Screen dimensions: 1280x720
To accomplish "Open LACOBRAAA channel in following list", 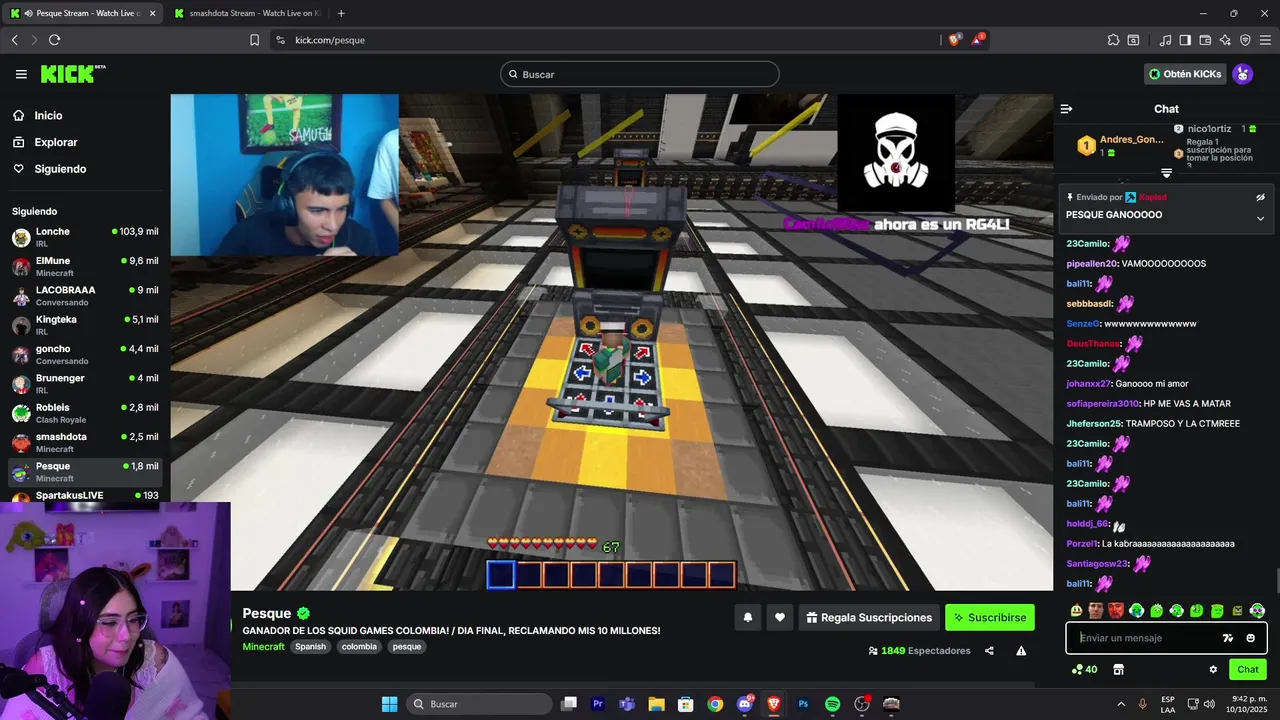I will click(x=84, y=296).
